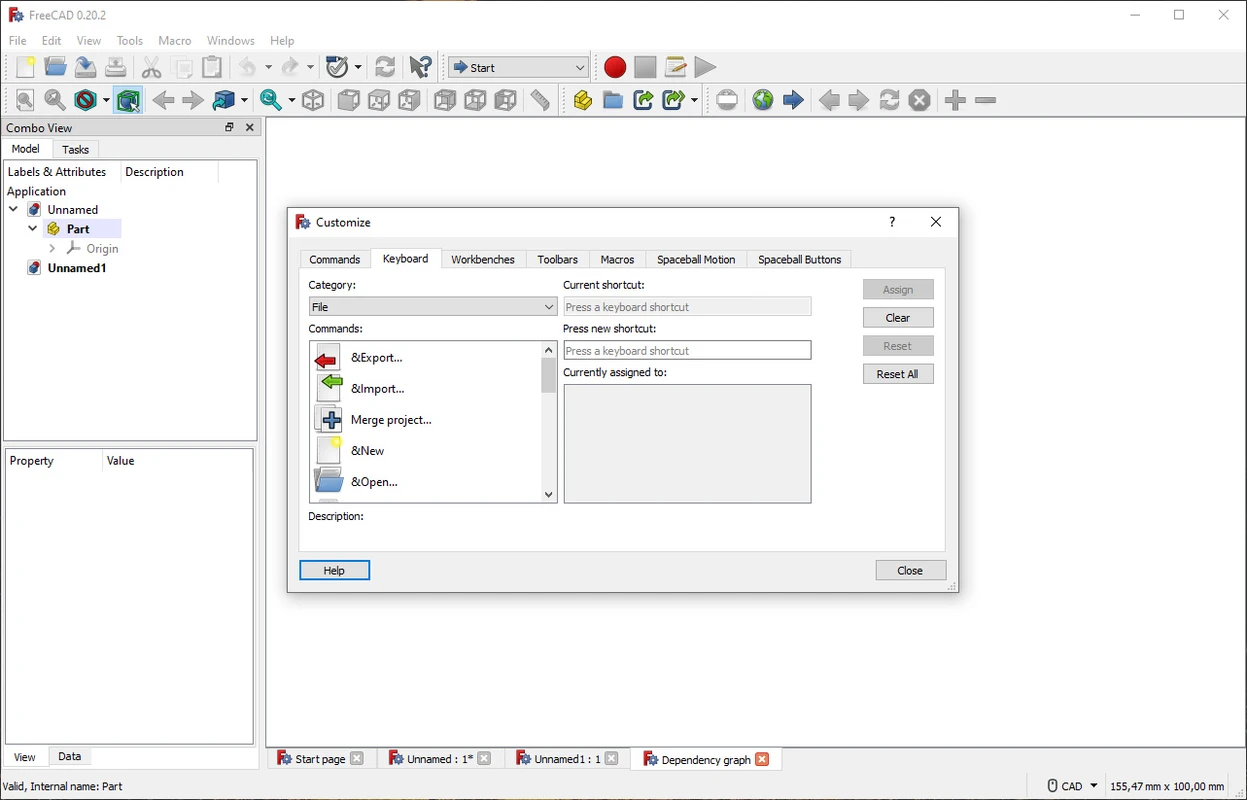Screen dimensions: 1247x800
Task: Switch to the Toolbars tab
Action: click(x=558, y=259)
